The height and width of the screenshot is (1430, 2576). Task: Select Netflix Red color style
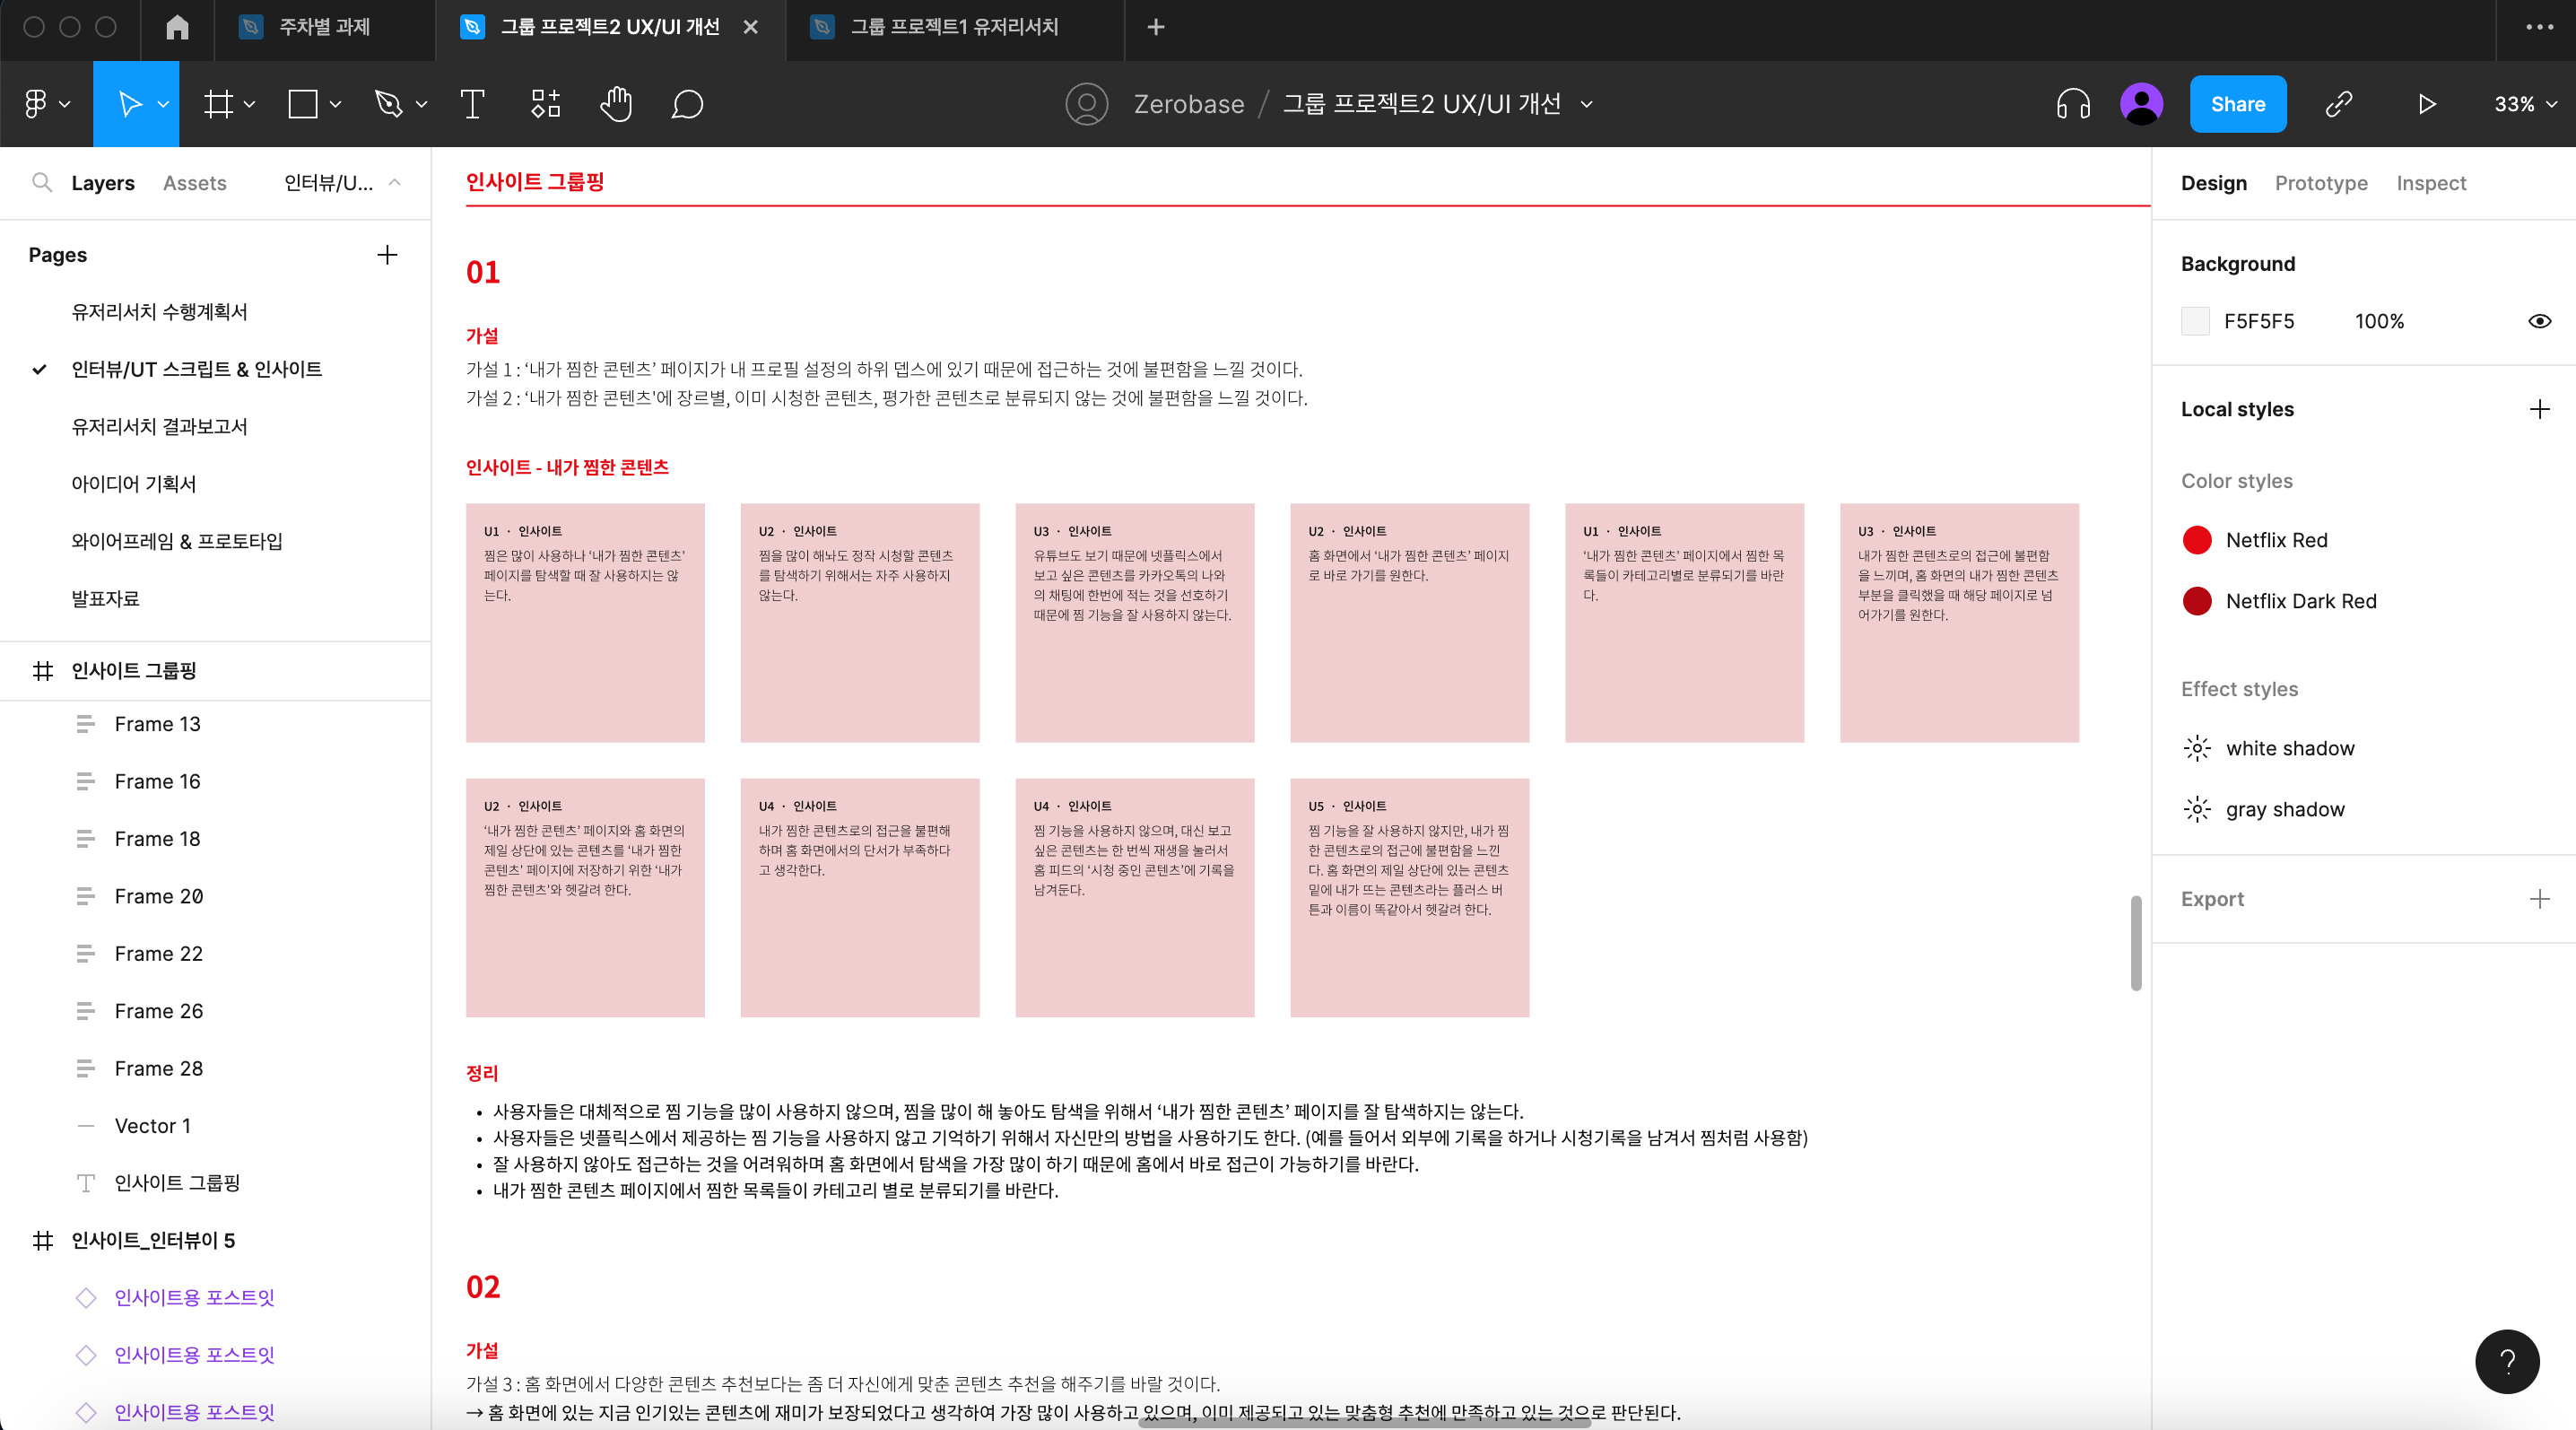(2254, 540)
